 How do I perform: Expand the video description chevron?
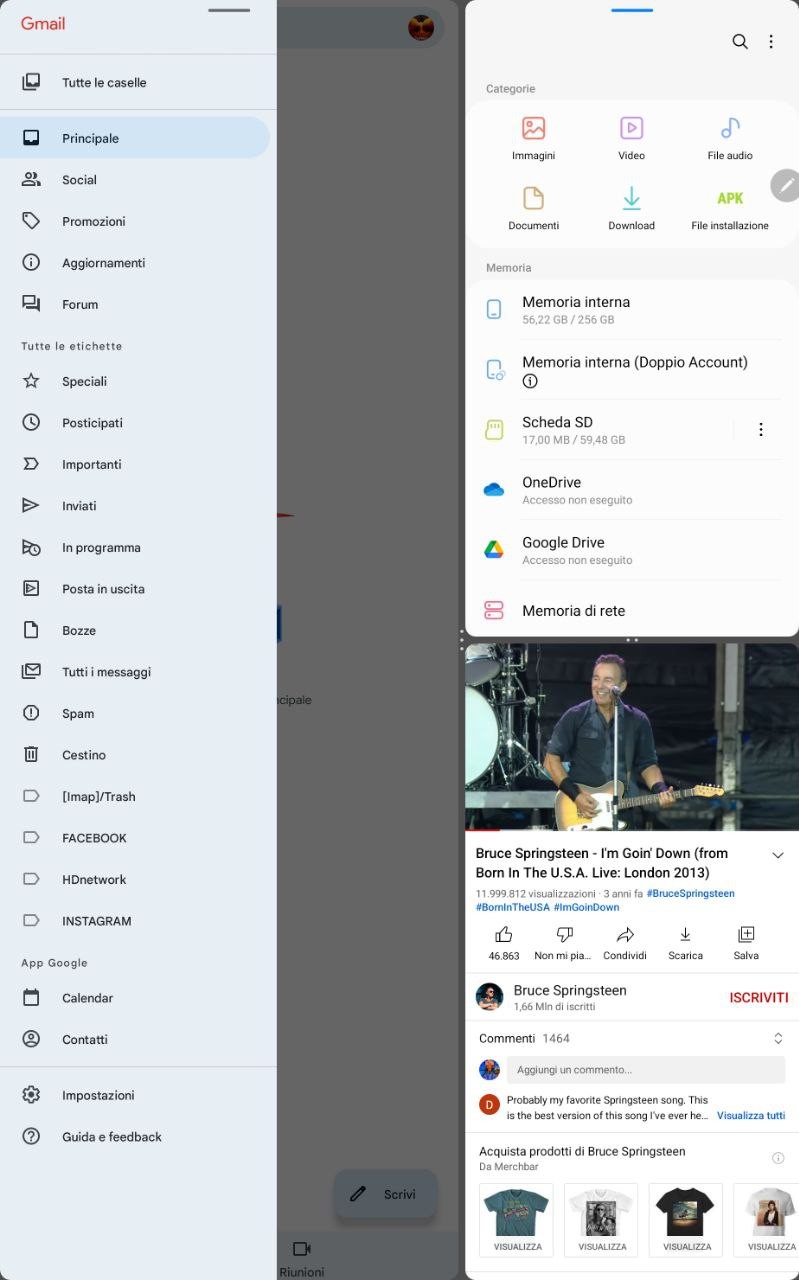coord(778,855)
